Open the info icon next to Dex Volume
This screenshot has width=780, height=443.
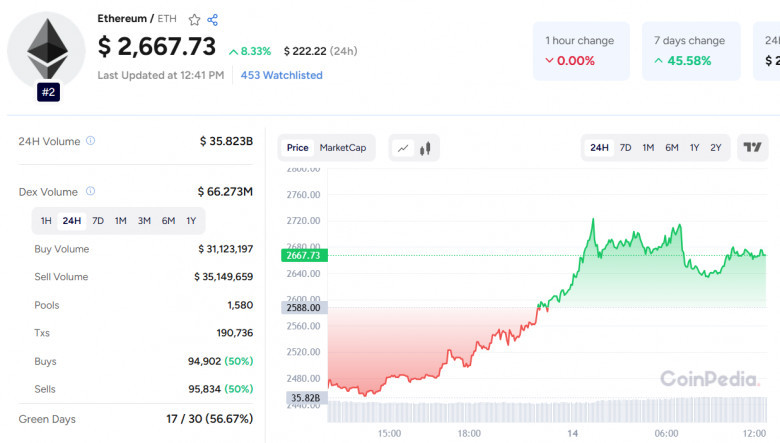point(91,191)
